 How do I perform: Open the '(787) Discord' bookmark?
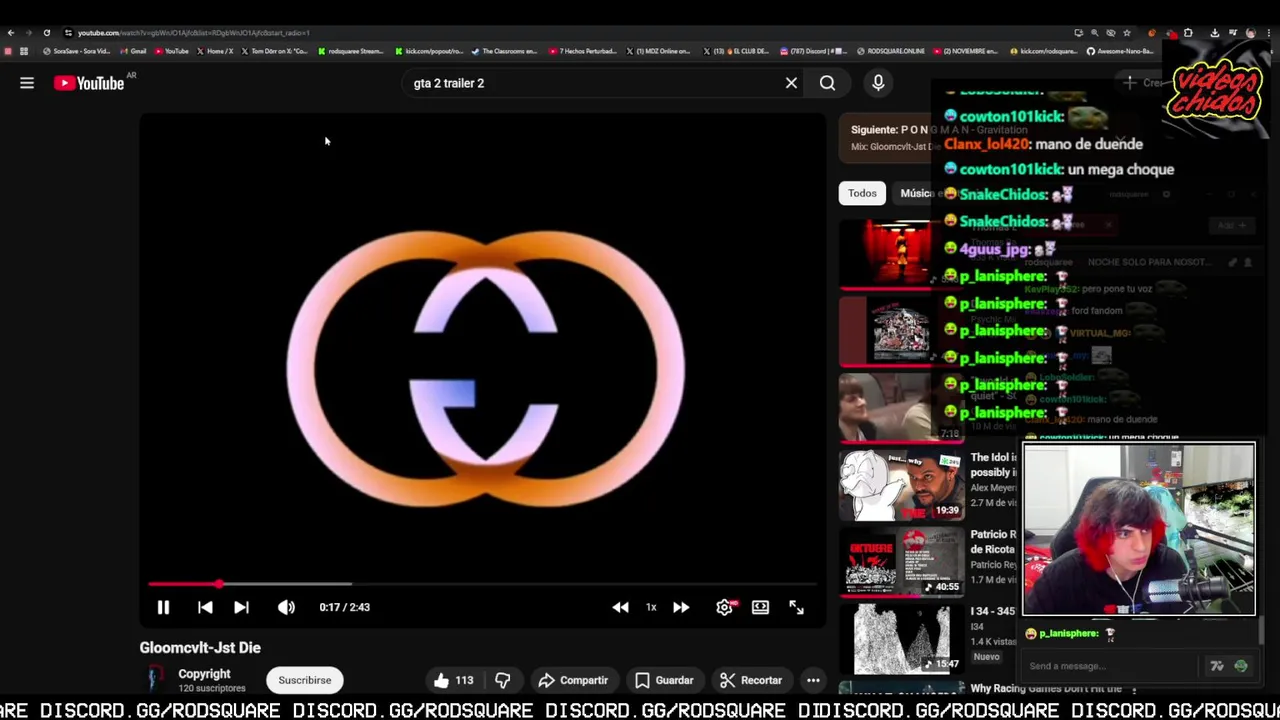812,51
